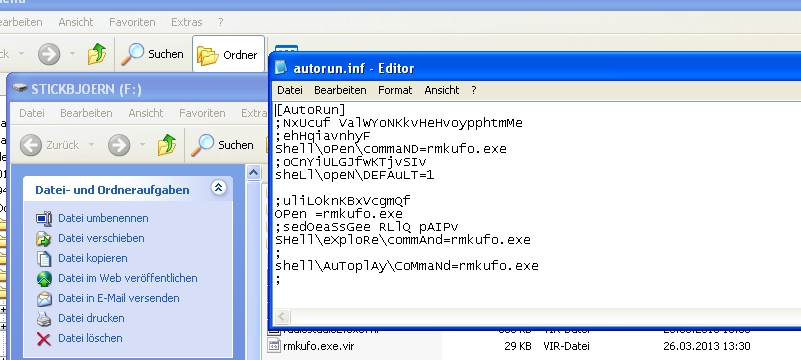Click SHell\eXploRe\commAnd=rmkufo.exe line
The image size is (801, 360).
403,240
